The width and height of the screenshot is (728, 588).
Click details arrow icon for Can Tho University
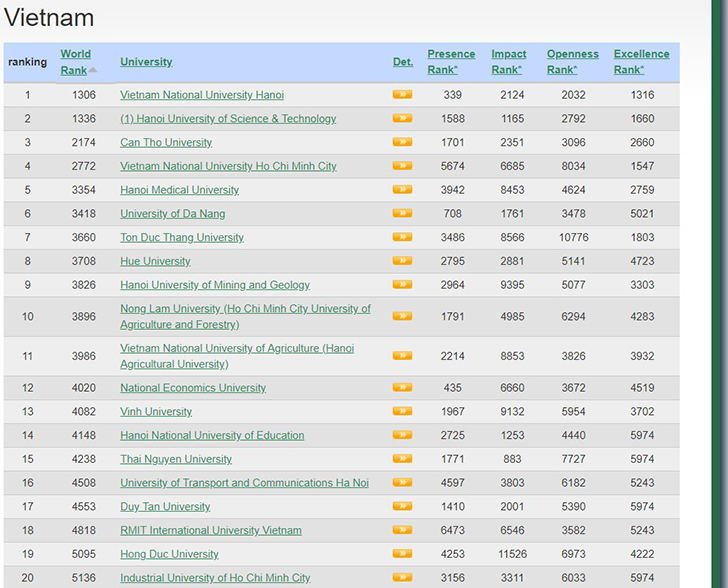tap(402, 143)
